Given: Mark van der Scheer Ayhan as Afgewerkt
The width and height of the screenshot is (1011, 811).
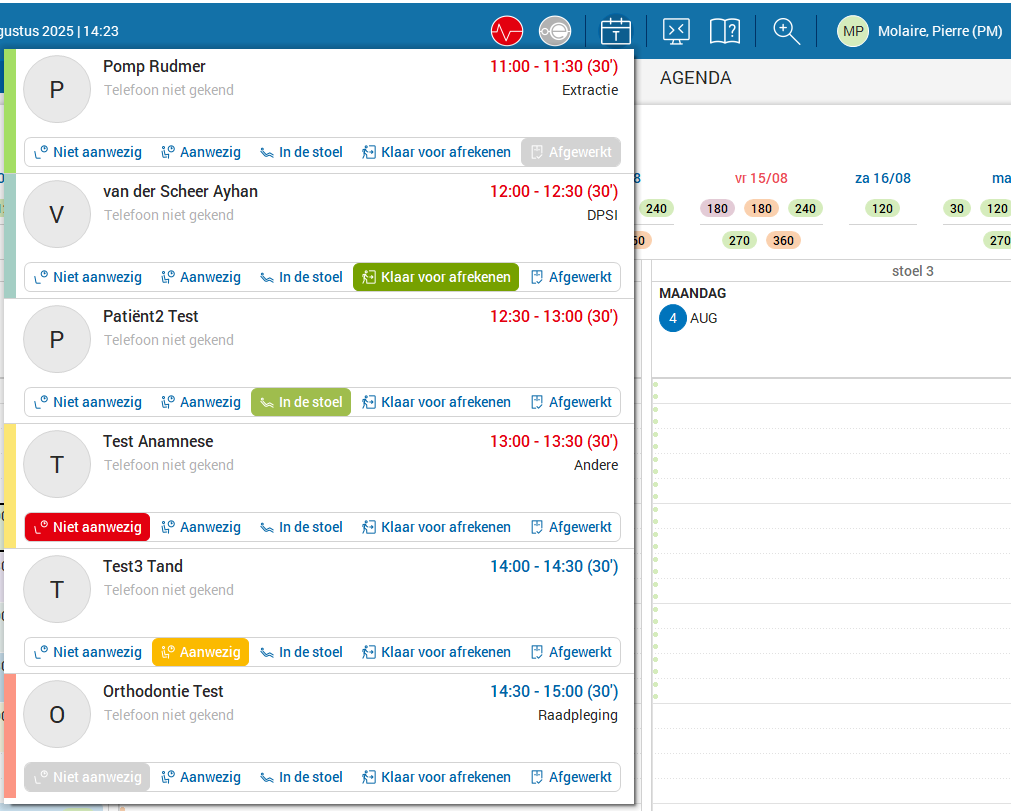Looking at the screenshot, I should 570,277.
